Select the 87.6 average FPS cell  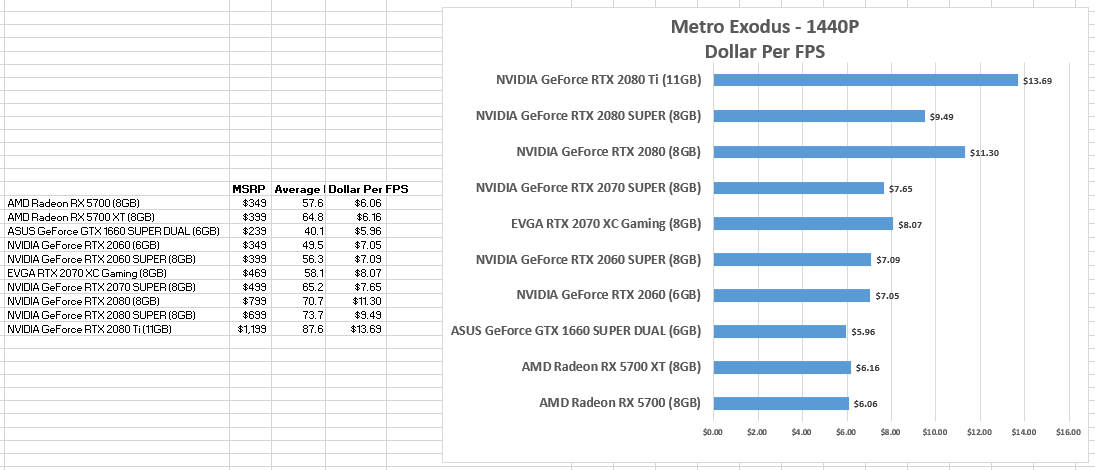[x=299, y=329]
